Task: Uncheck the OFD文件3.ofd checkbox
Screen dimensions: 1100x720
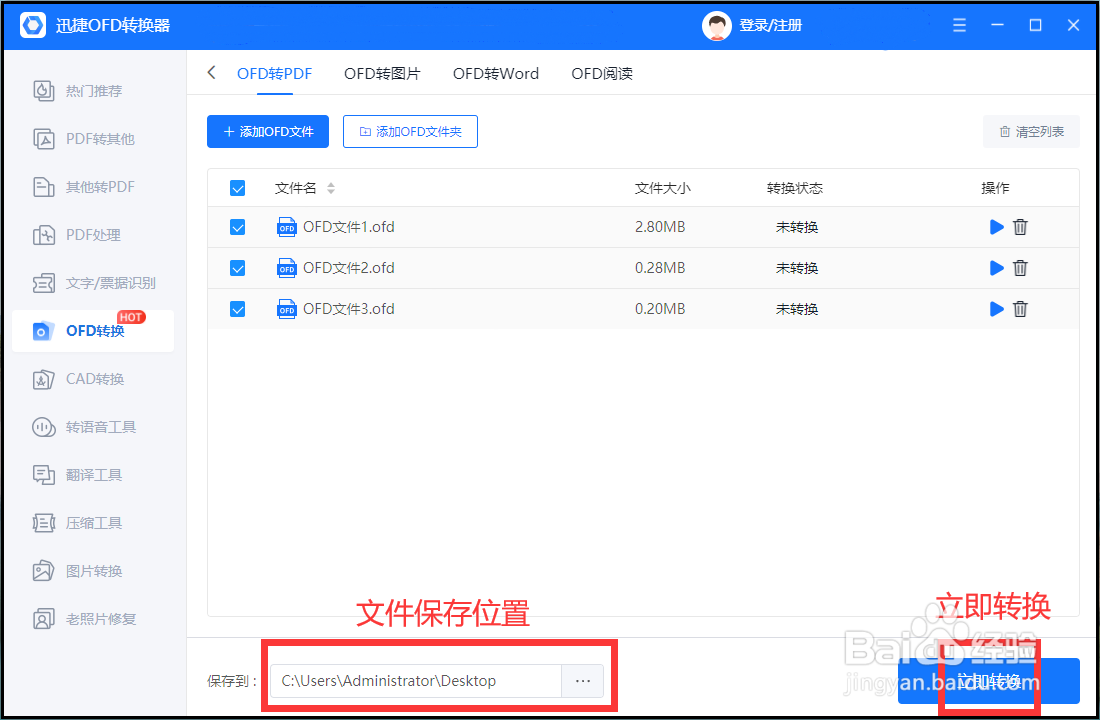Action: 238,309
